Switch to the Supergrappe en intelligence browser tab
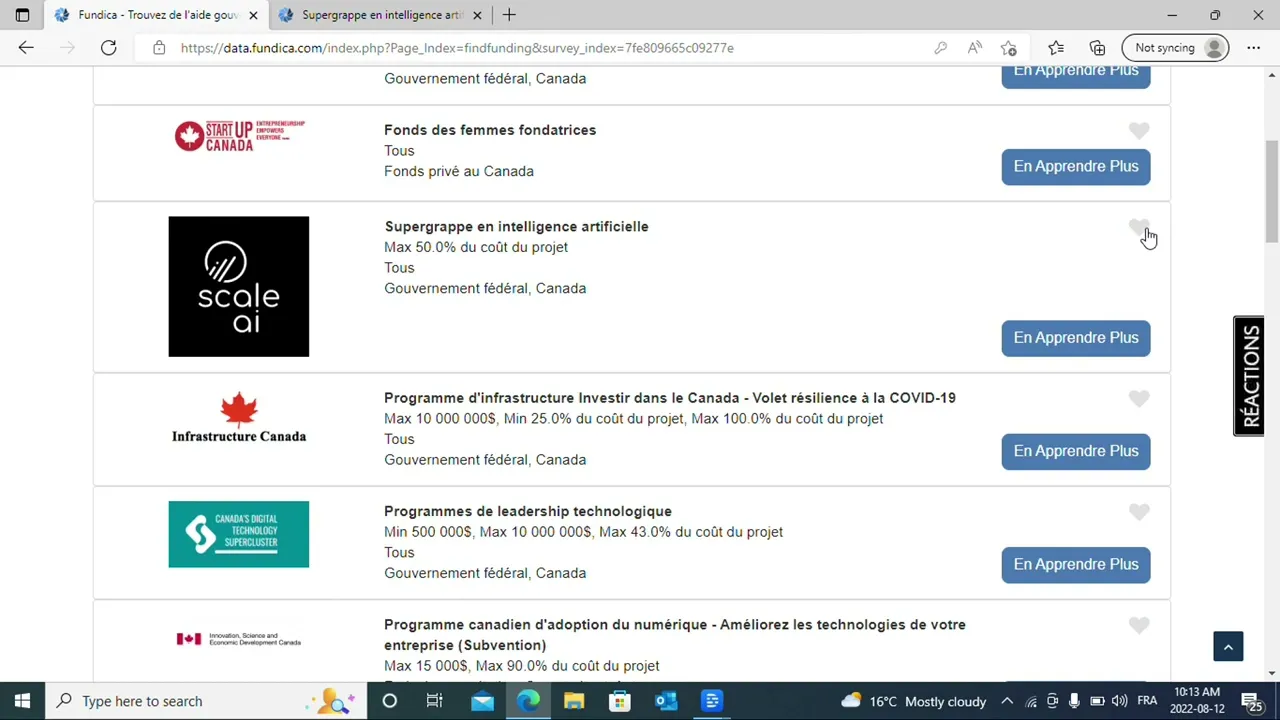Image resolution: width=1280 pixels, height=720 pixels. 382,15
